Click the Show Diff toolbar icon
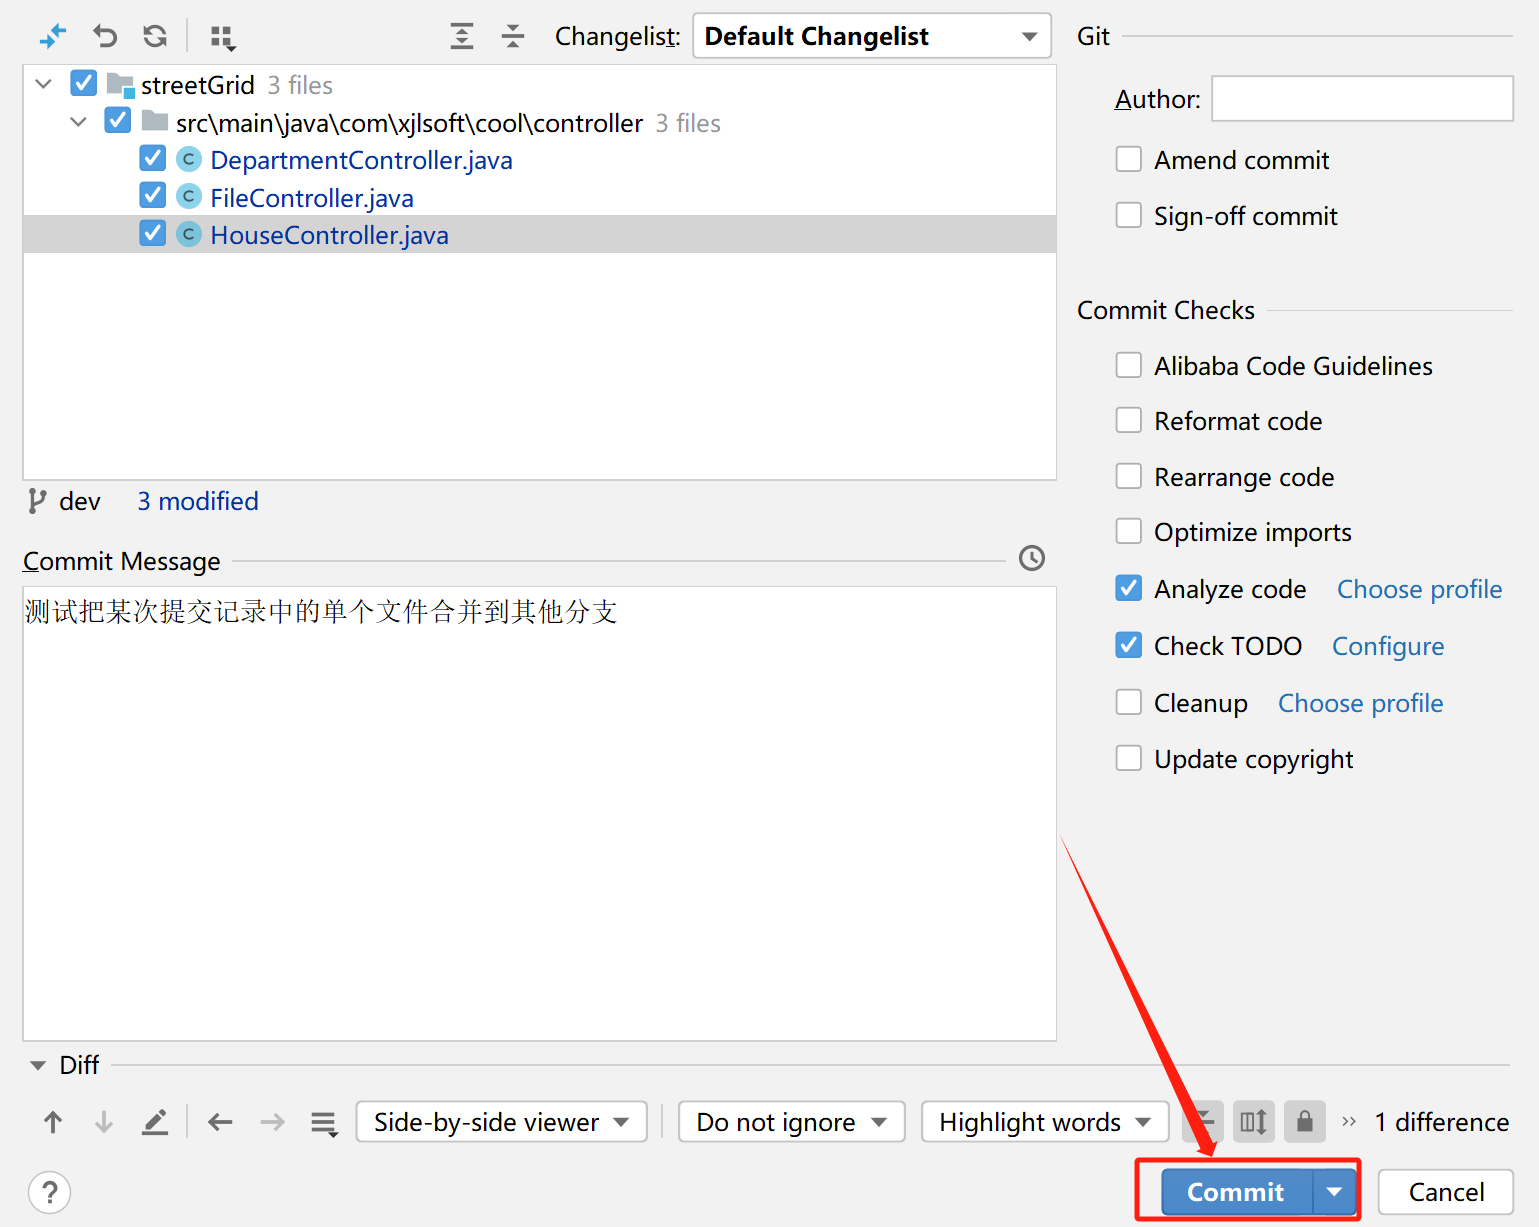1539x1227 pixels. [x=53, y=35]
